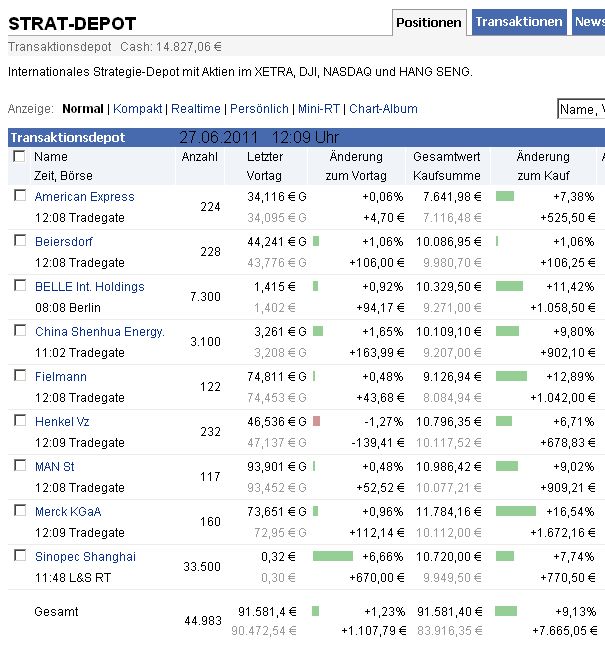Check the Beiersdorf row checkbox
This screenshot has width=605, height=649.
click(20, 240)
